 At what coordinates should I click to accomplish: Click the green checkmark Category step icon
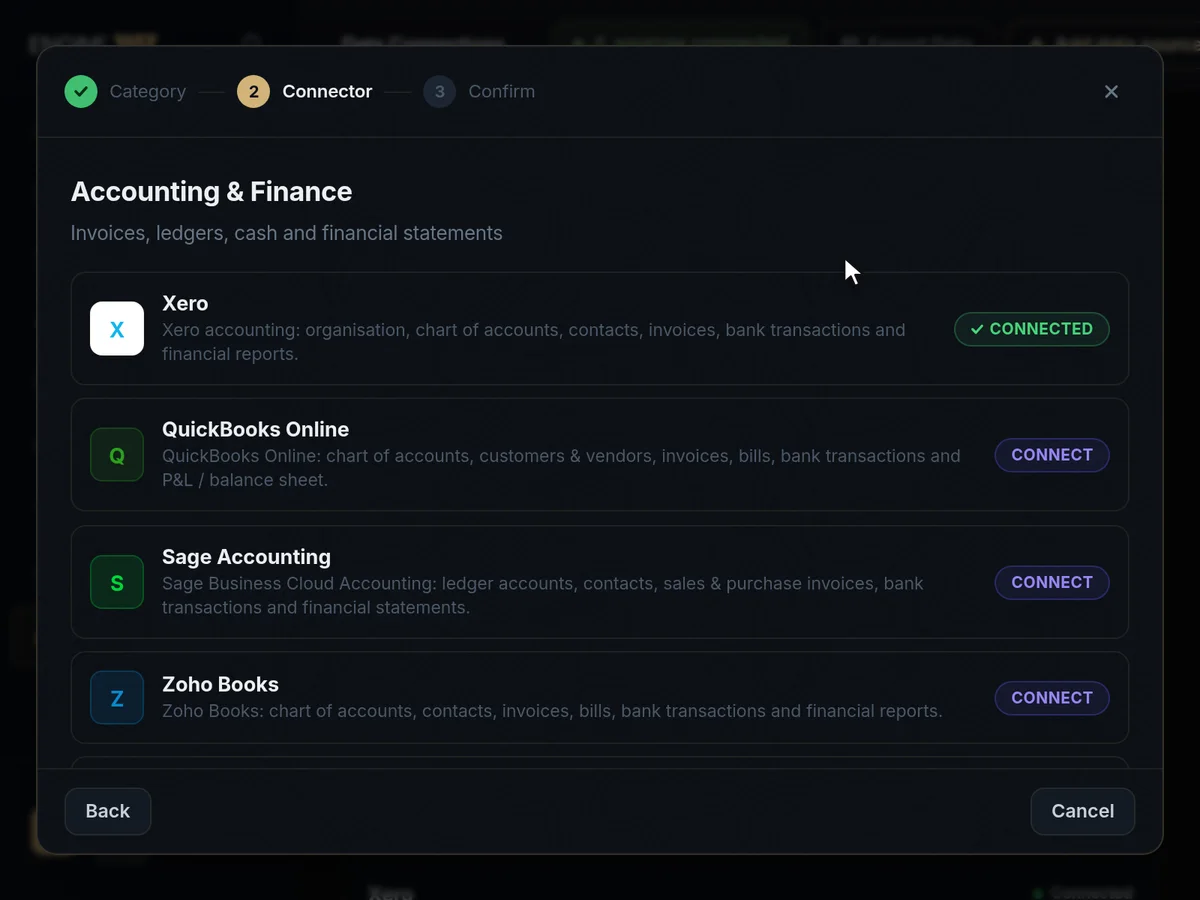pyautogui.click(x=81, y=91)
